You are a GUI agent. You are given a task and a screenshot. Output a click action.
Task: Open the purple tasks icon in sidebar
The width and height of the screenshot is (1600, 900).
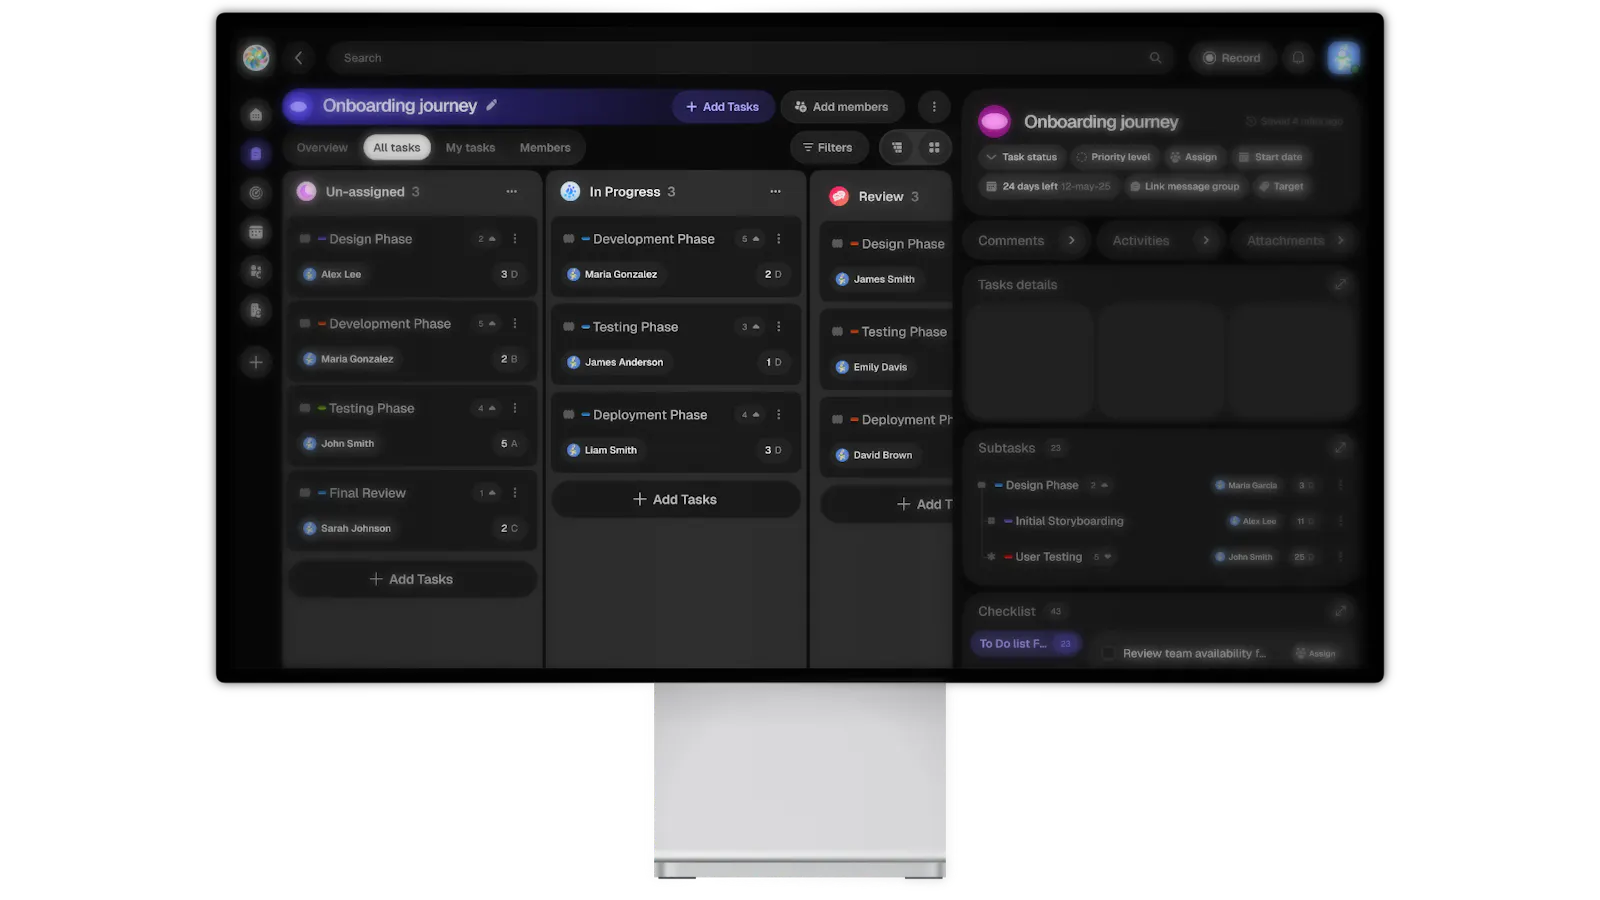point(256,154)
